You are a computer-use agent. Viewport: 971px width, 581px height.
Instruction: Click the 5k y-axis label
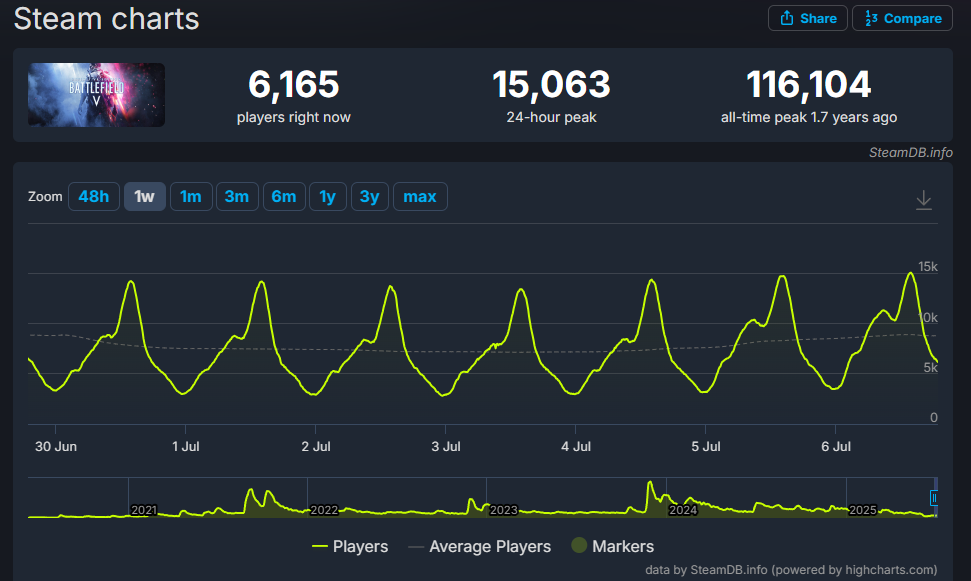point(931,367)
